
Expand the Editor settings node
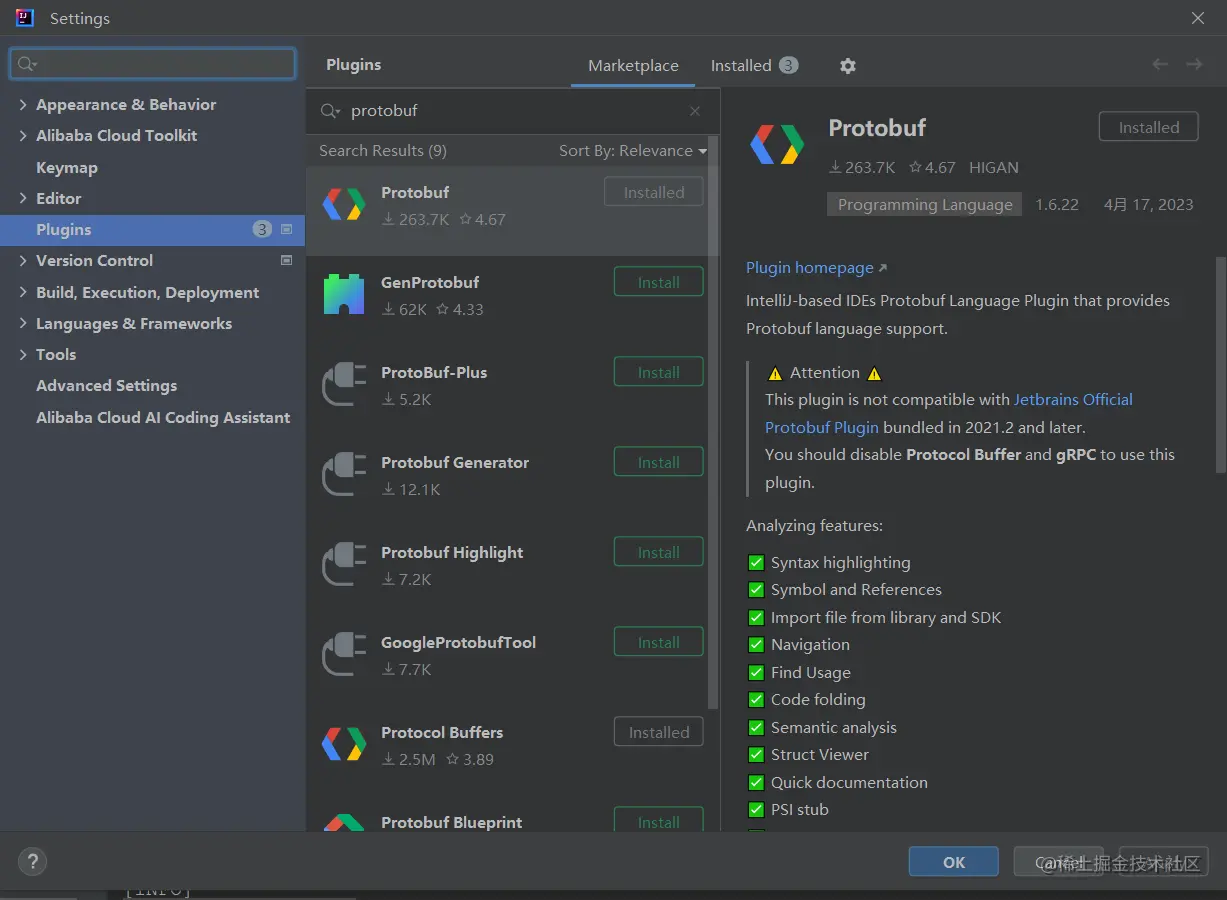coord(23,198)
